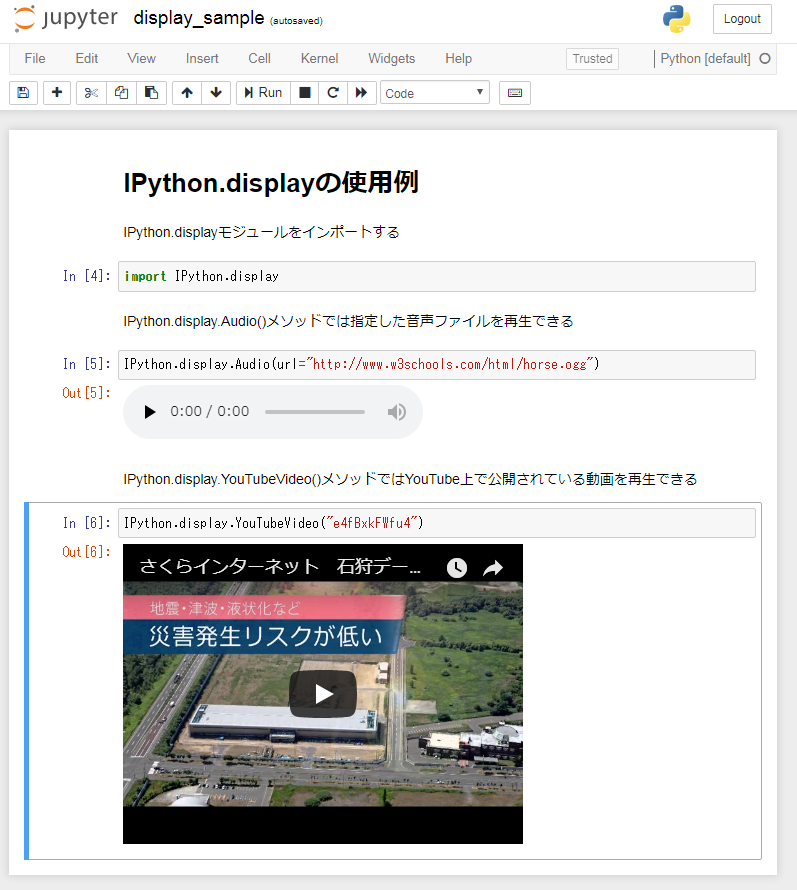Click the Out[5]: output prompt
The height and width of the screenshot is (890, 797).
[86, 393]
